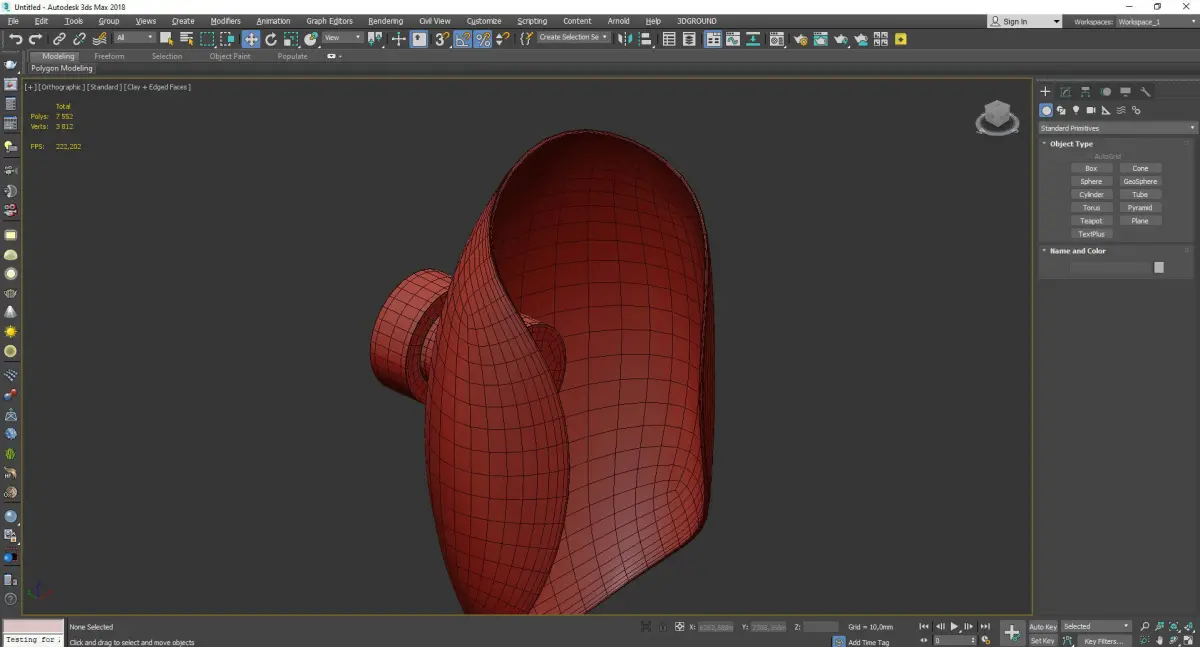Click the Mirror tool icon
This screenshot has width=1200, height=647.
tap(624, 39)
